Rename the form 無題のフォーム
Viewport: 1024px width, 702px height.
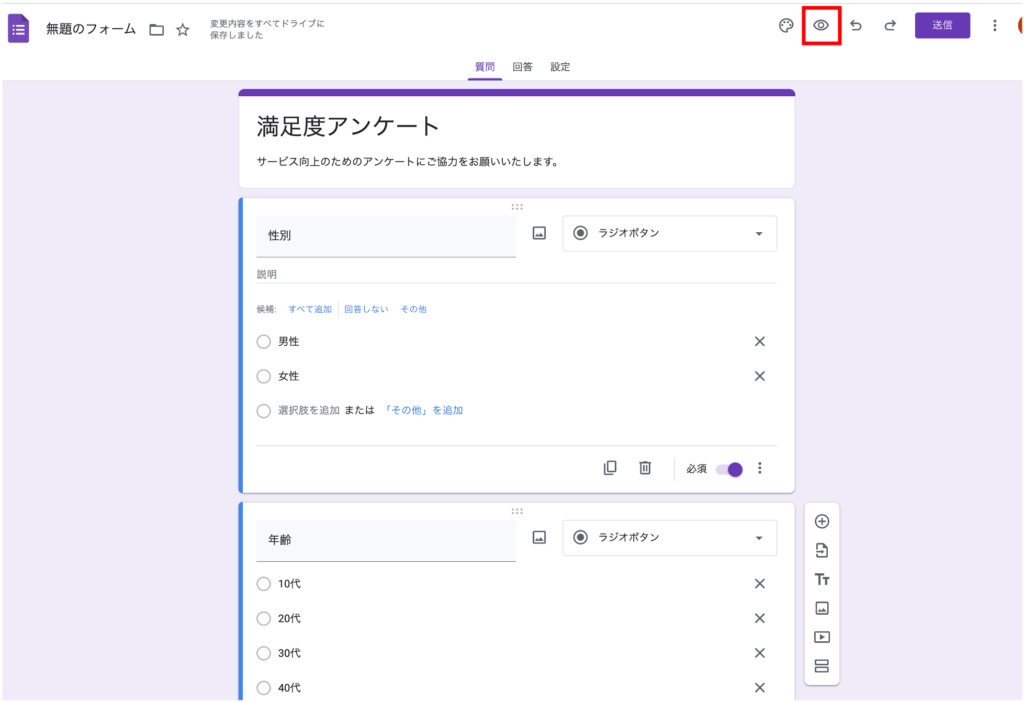point(91,29)
